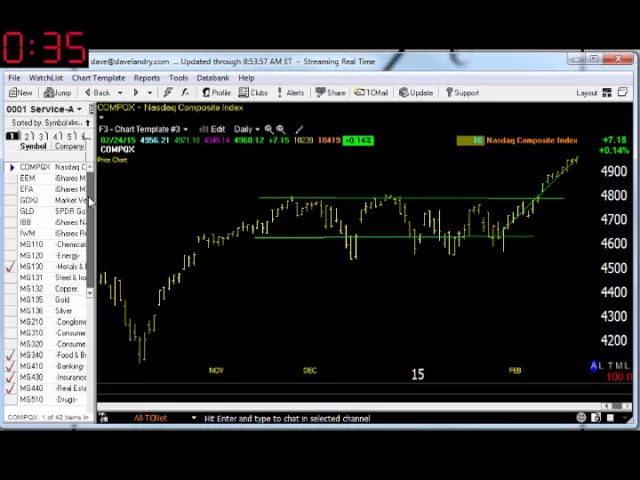This screenshot has width=640, height=480.
Task: Click the forward arrow in the toolbar
Action: click(136, 93)
